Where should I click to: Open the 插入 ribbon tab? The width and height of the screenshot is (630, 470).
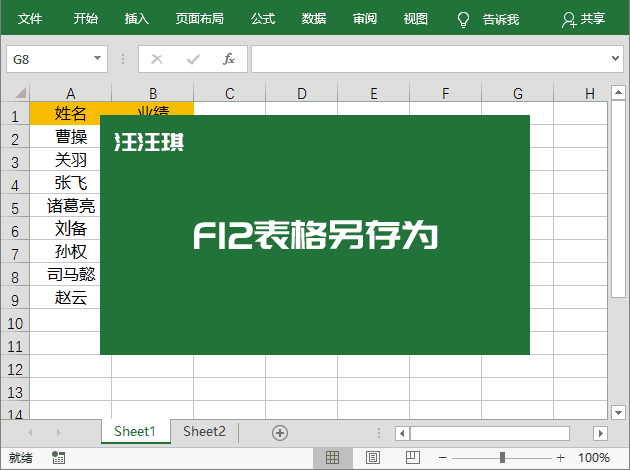(137, 18)
